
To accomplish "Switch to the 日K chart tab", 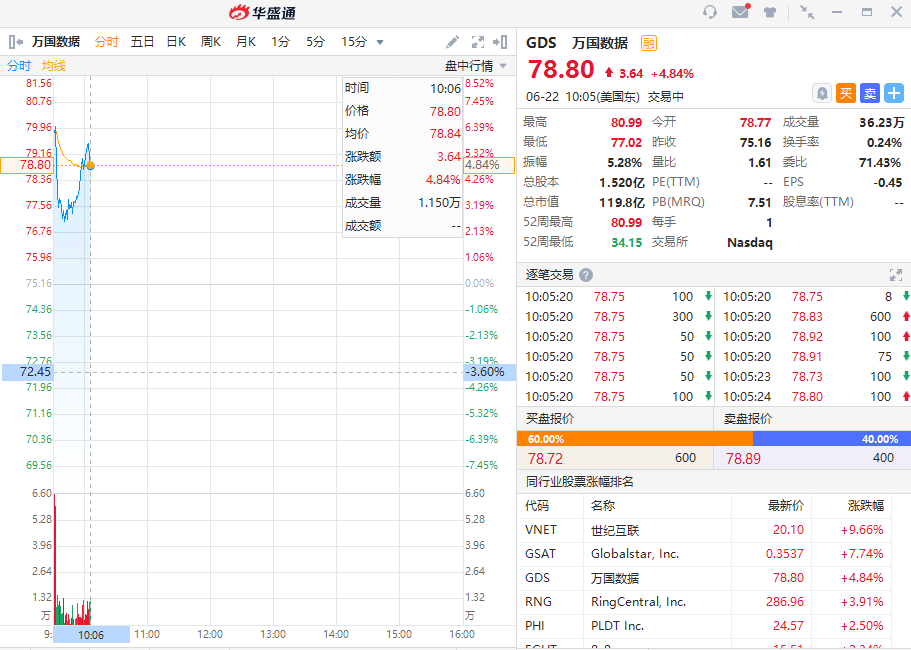I will click(176, 42).
